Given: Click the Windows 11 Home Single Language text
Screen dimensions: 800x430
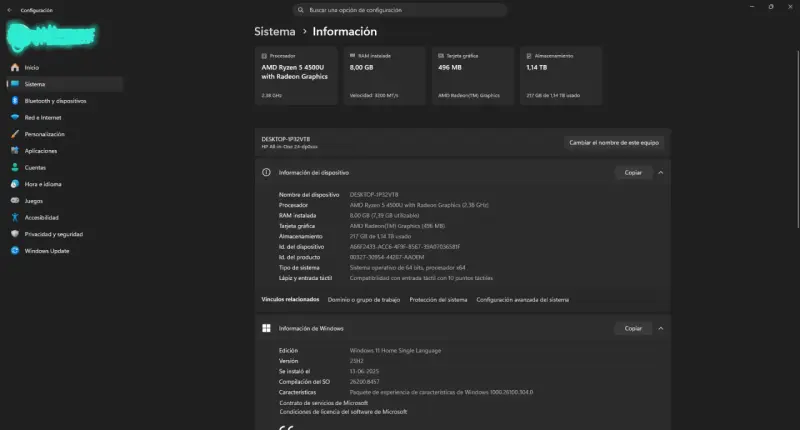Looking at the screenshot, I should pyautogui.click(x=395, y=351).
